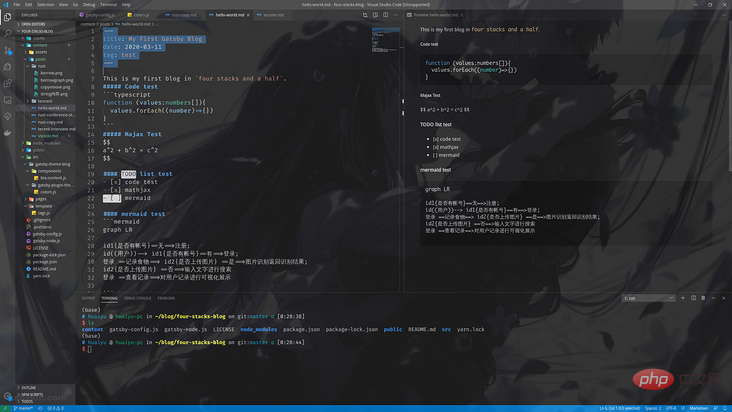Switch to the Problems panel tab
Image resolution: width=732 pixels, height=412 pixels.
[x=166, y=298]
